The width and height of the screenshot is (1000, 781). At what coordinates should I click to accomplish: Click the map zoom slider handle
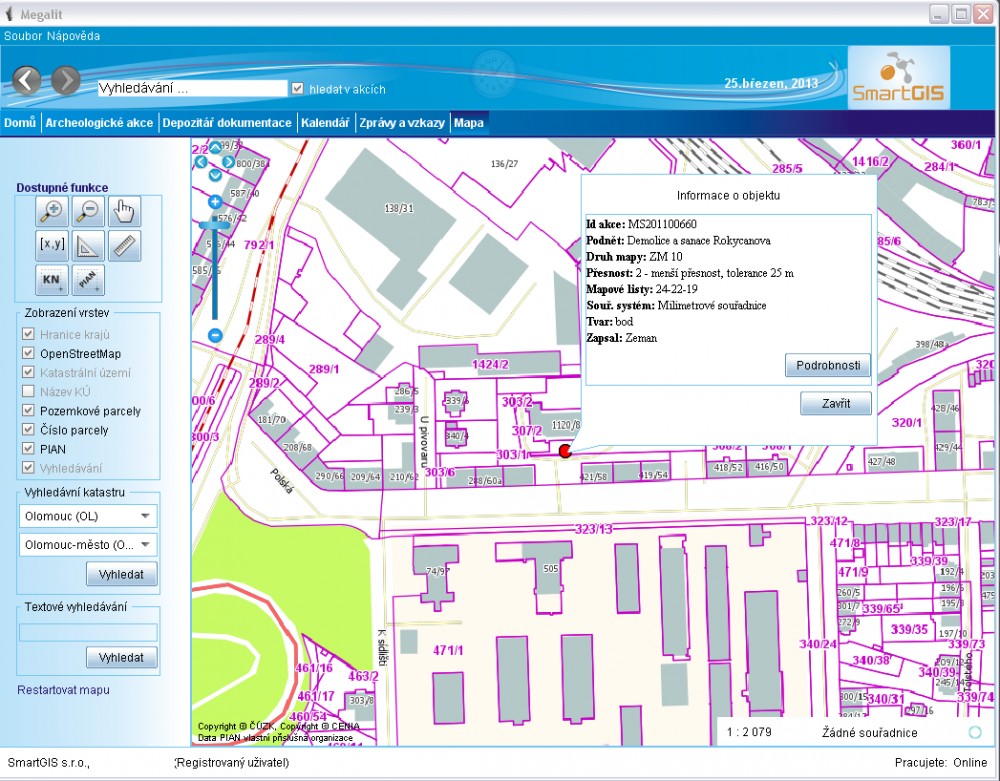coord(214,226)
